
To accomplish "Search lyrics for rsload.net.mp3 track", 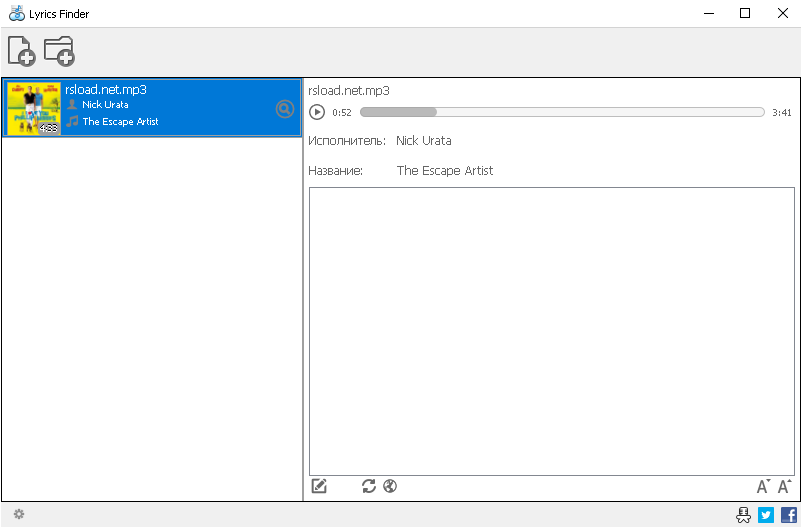I will (285, 109).
